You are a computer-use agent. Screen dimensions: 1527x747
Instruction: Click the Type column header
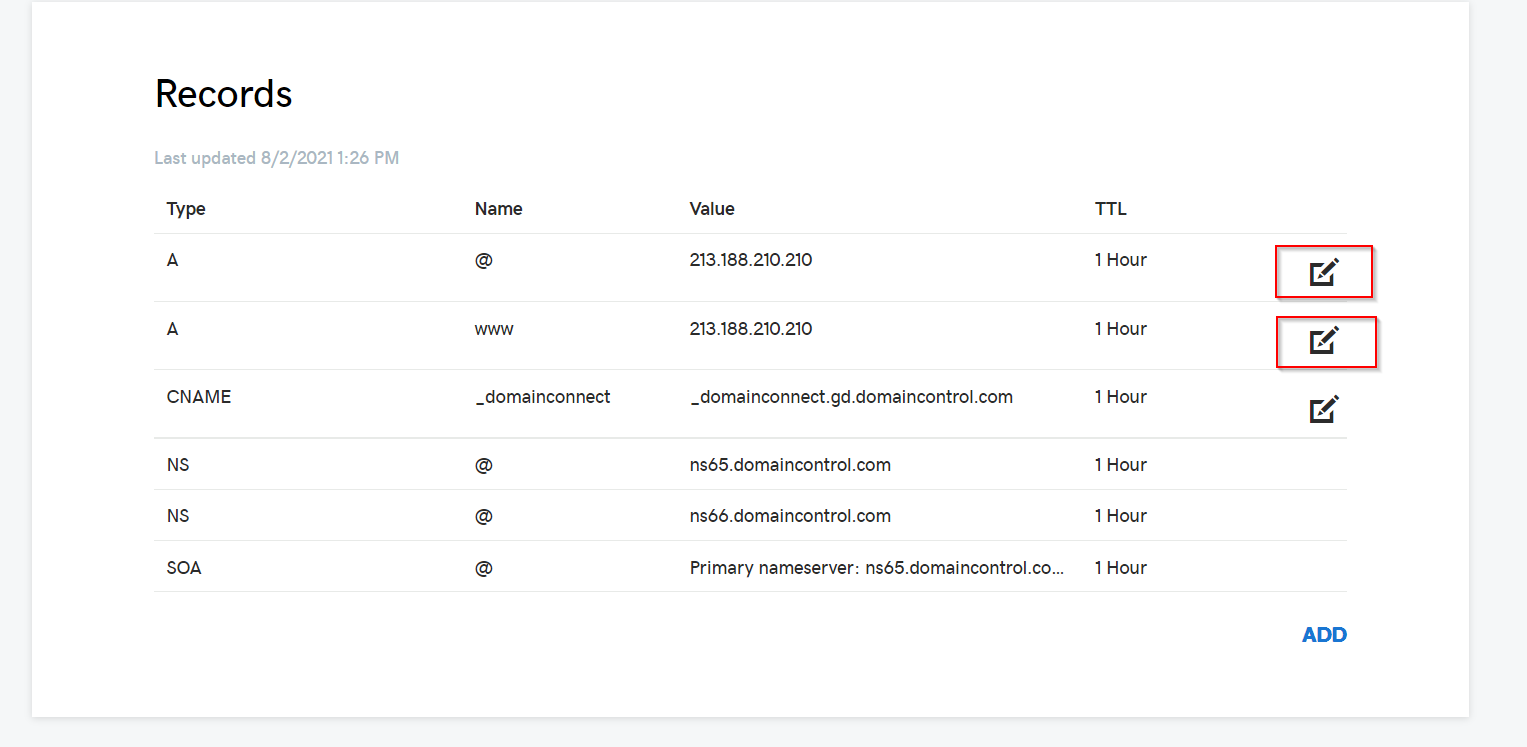click(186, 209)
